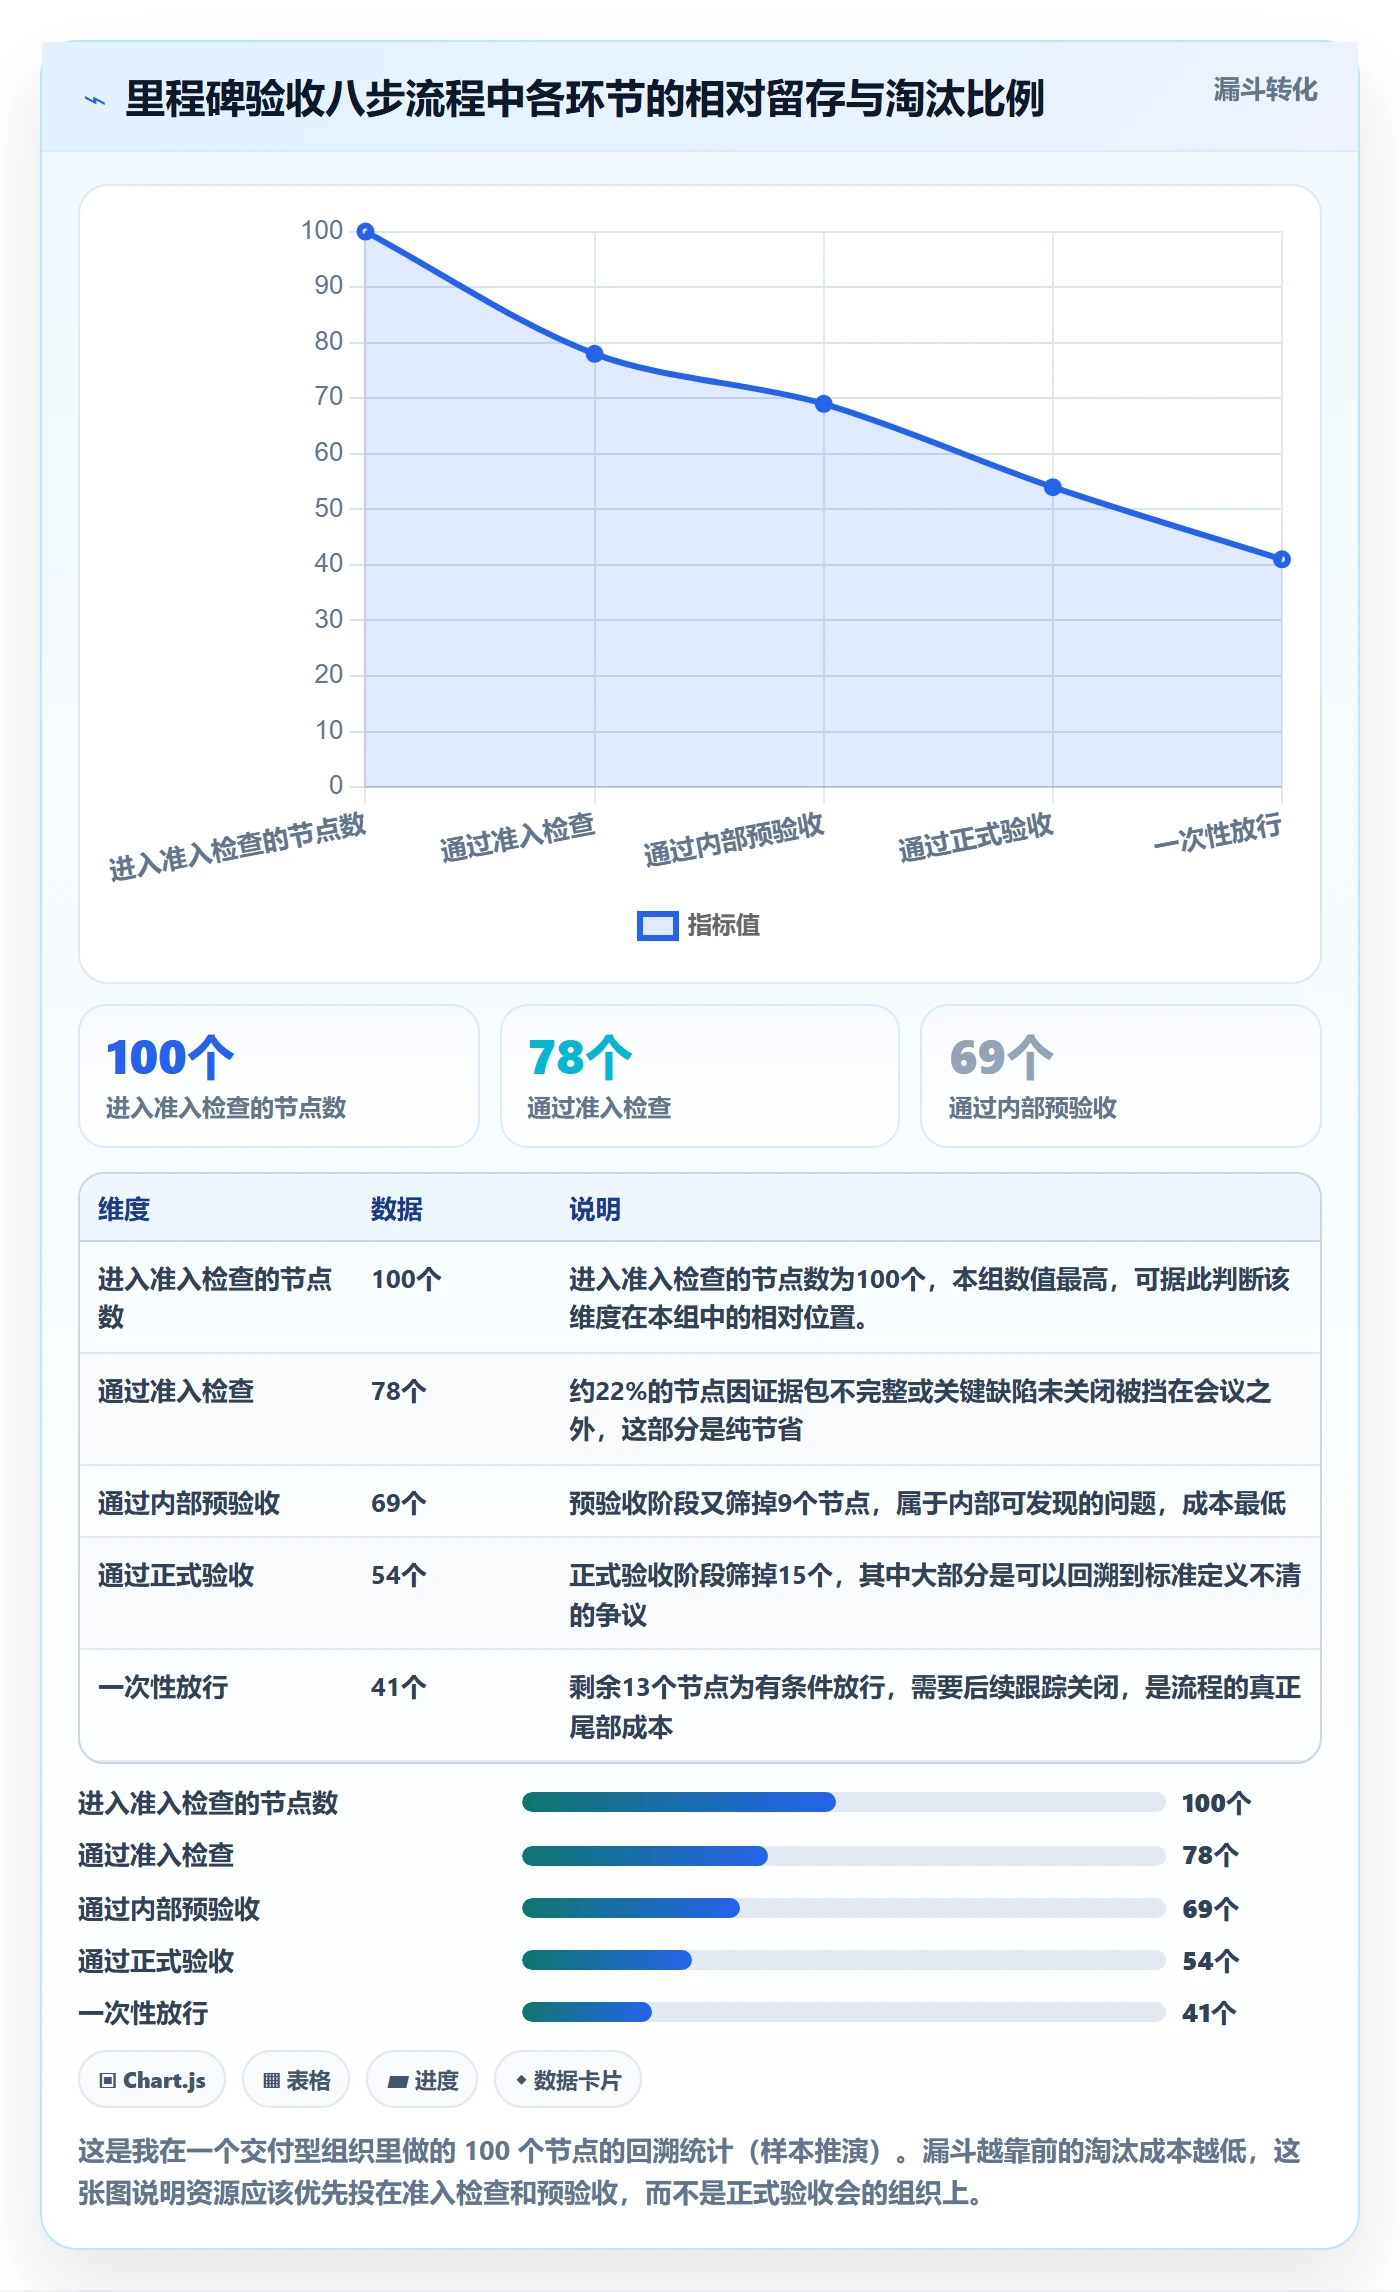1400x2292 pixels.
Task: Select the chart point for 通过内部预验收
Action: coord(823,404)
